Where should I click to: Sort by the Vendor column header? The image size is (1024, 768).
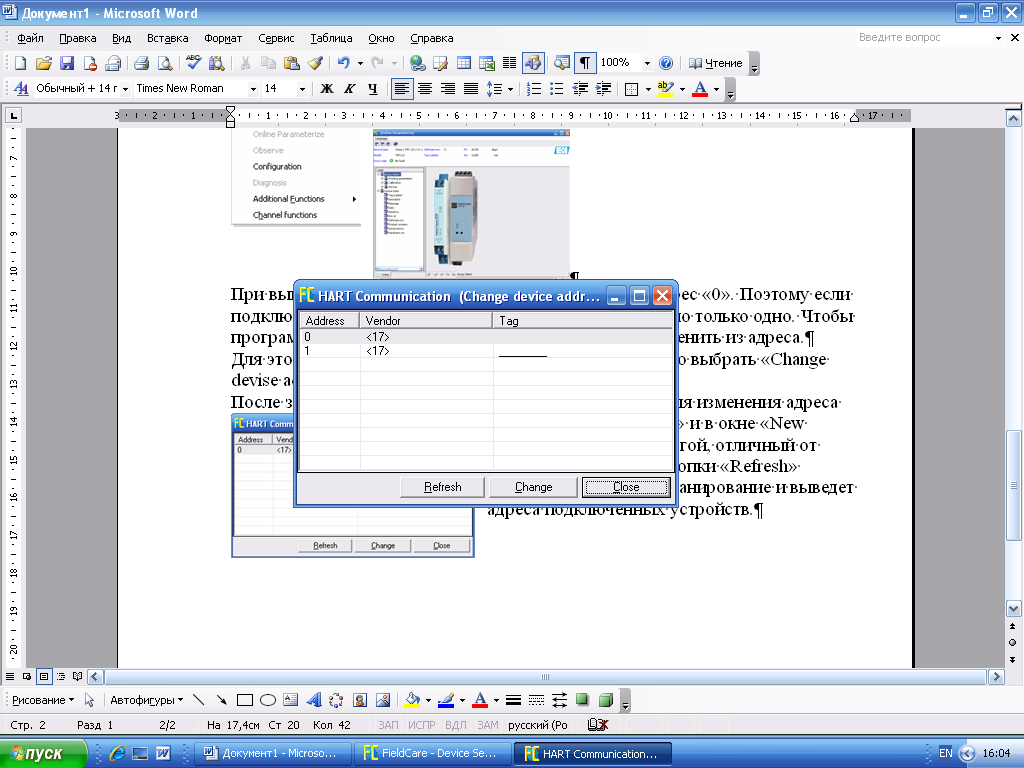[x=426, y=321]
